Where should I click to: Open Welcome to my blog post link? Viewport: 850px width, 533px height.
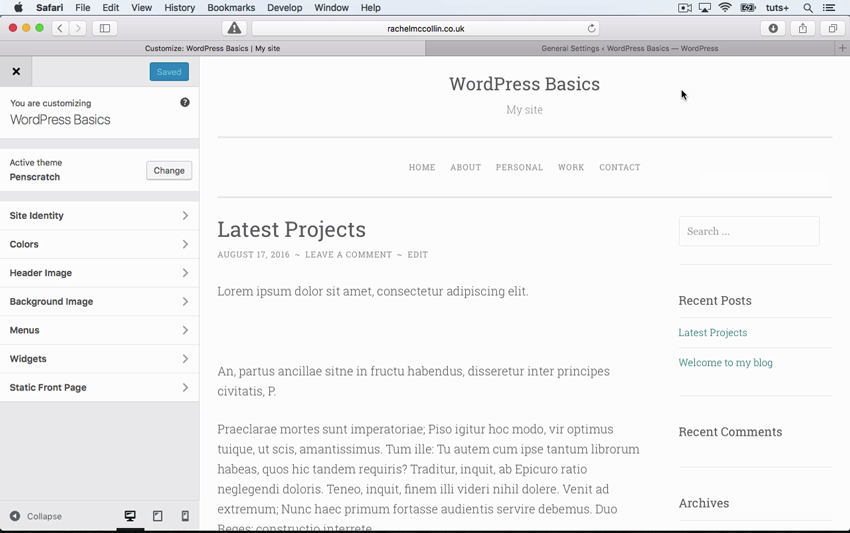pos(725,362)
